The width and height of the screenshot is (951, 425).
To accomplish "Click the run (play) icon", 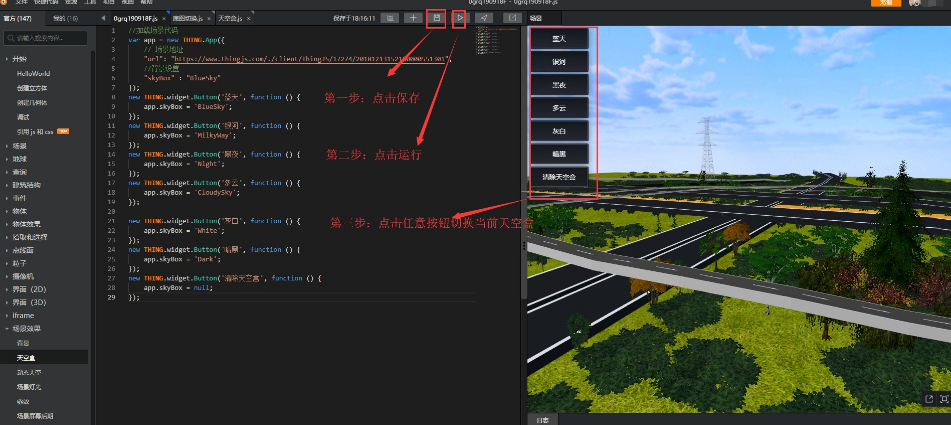I will [460, 18].
